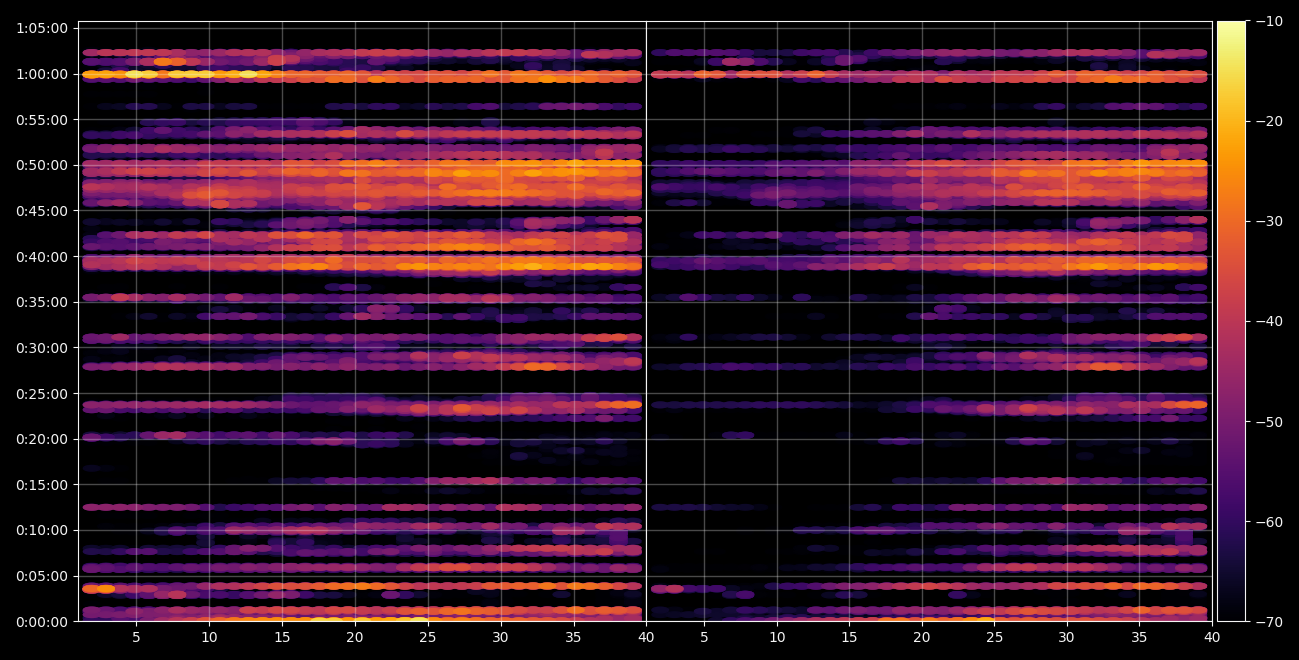Select the 0:50:00 time axis label
Image resolution: width=1299 pixels, height=660 pixels.
(x=41, y=165)
